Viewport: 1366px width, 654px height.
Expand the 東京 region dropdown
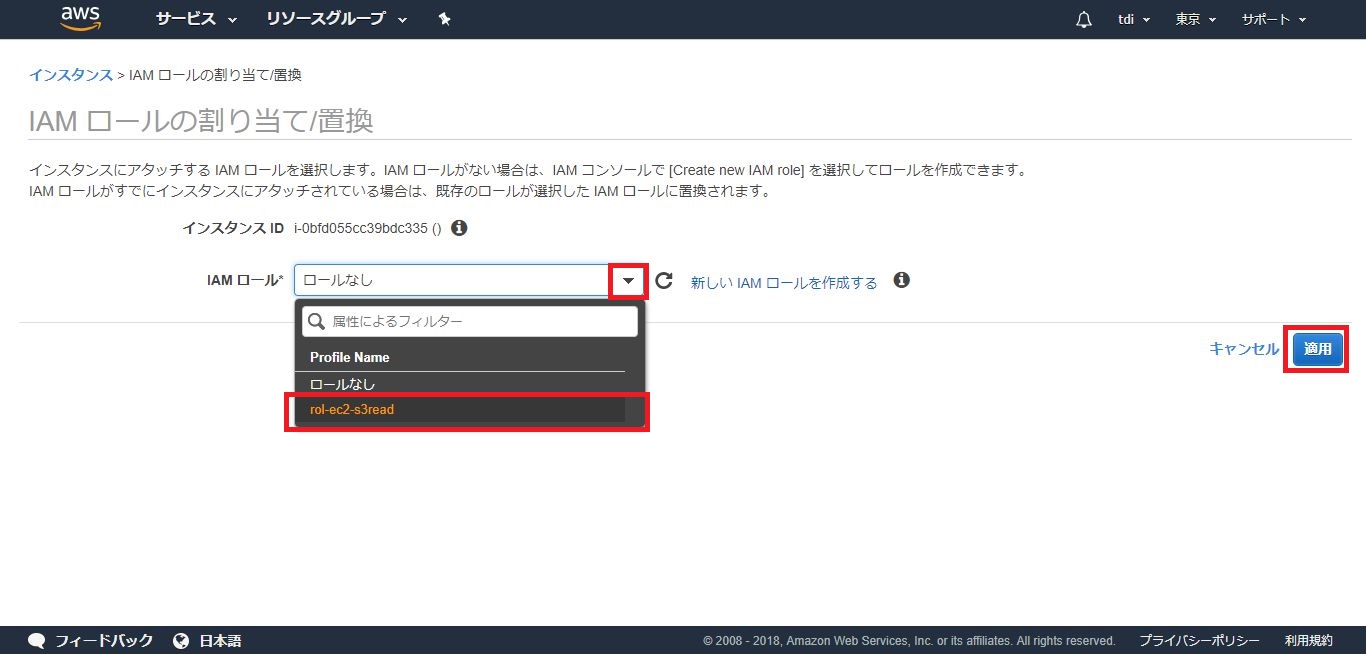point(1195,20)
